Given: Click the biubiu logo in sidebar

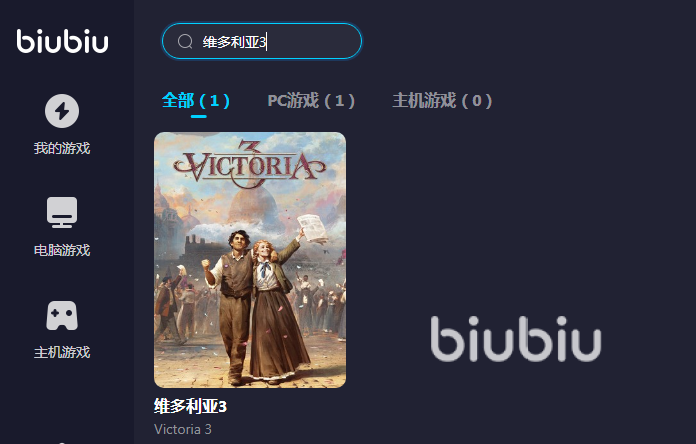Looking at the screenshot, I should (x=63, y=41).
